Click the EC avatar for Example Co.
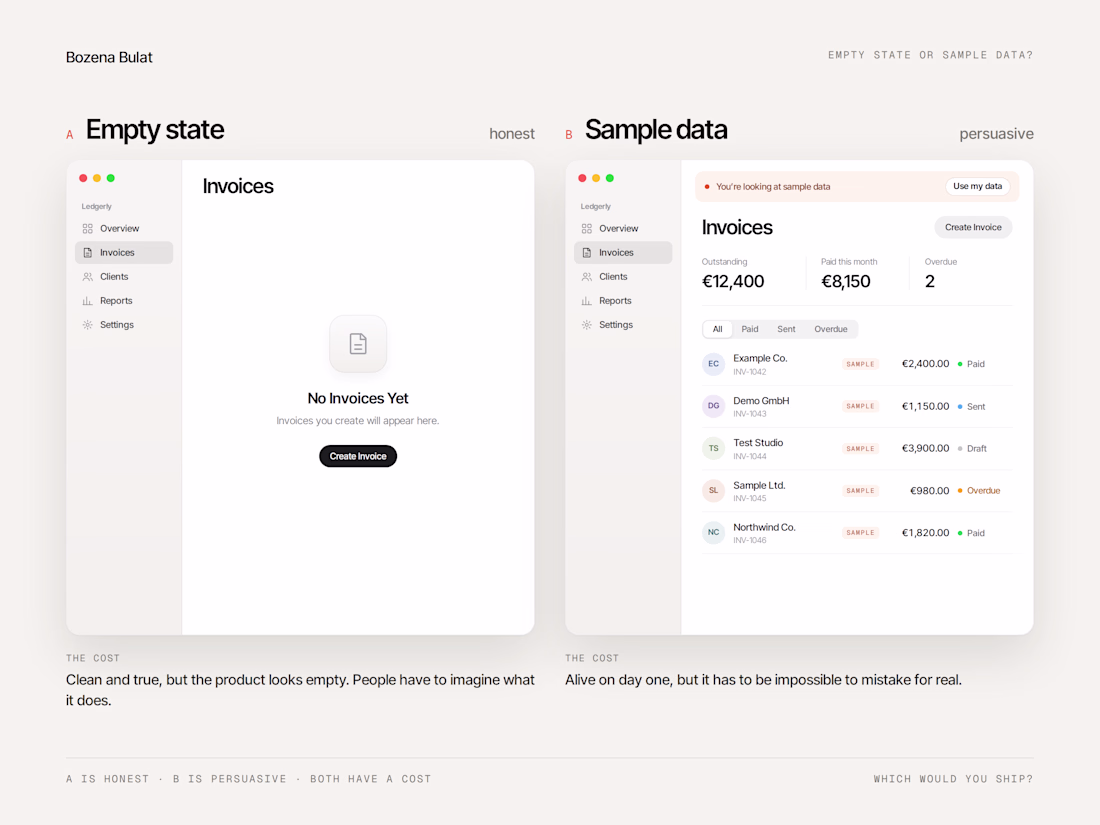The height and width of the screenshot is (825, 1100). 713,364
